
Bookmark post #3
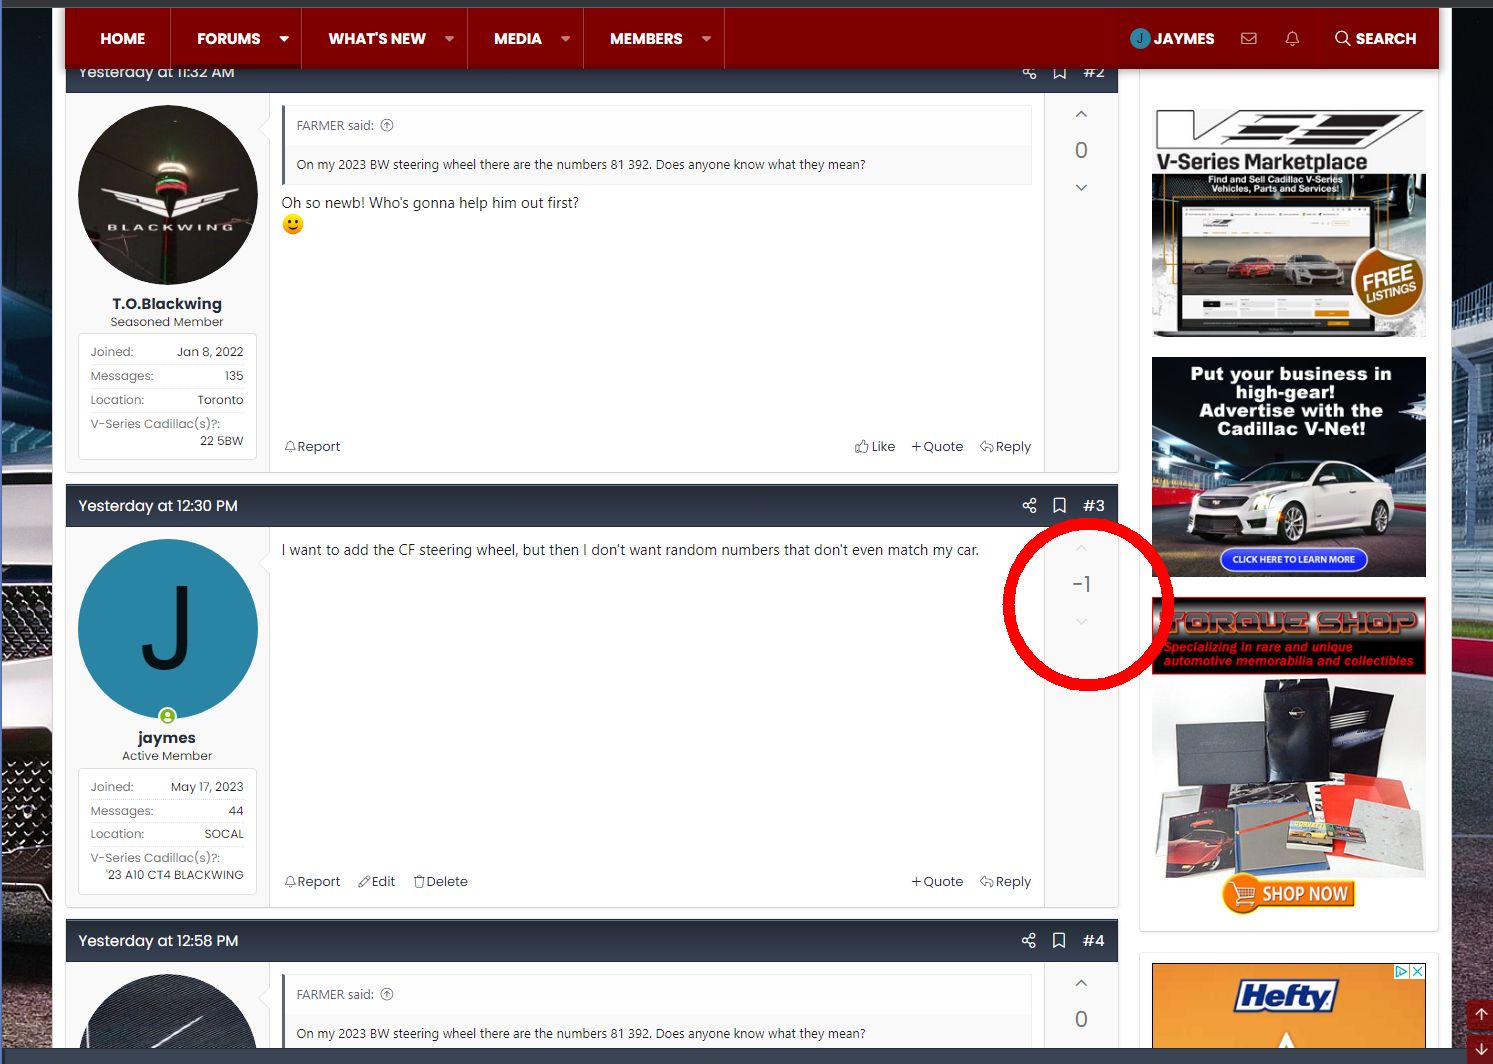coord(1059,506)
